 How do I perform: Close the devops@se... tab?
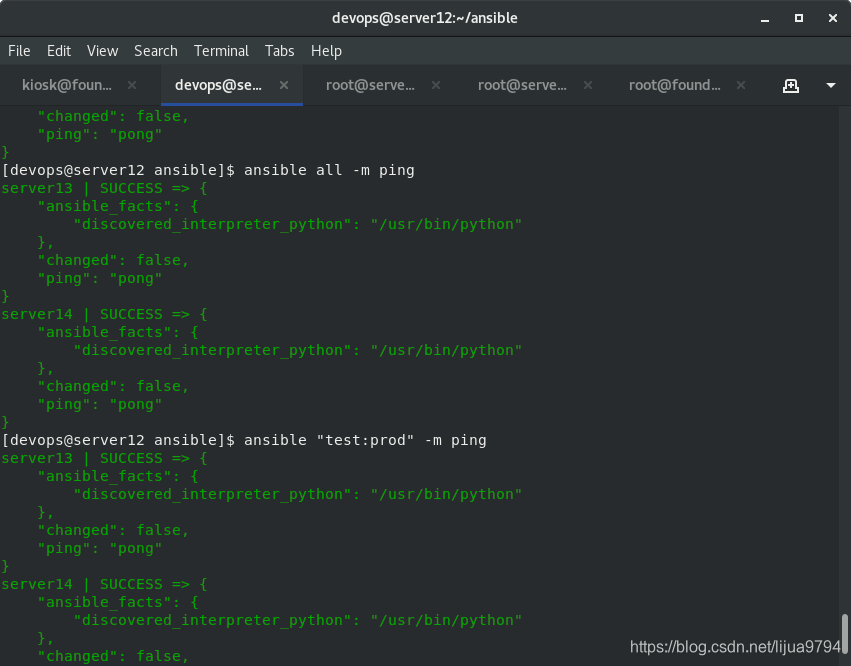point(284,85)
